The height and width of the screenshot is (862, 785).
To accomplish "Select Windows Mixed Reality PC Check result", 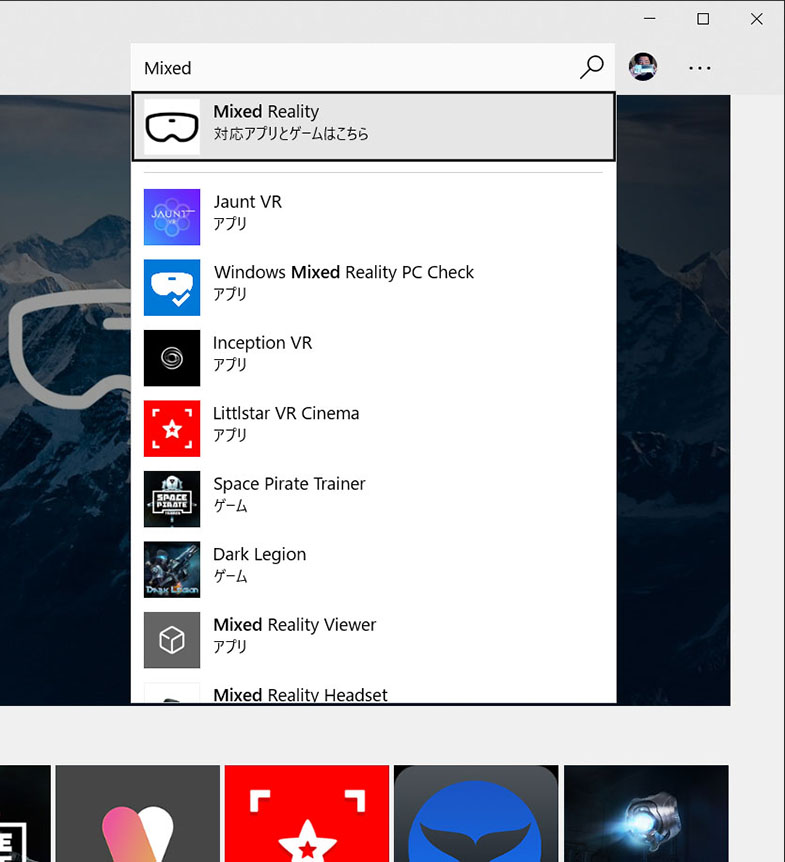I will (373, 288).
